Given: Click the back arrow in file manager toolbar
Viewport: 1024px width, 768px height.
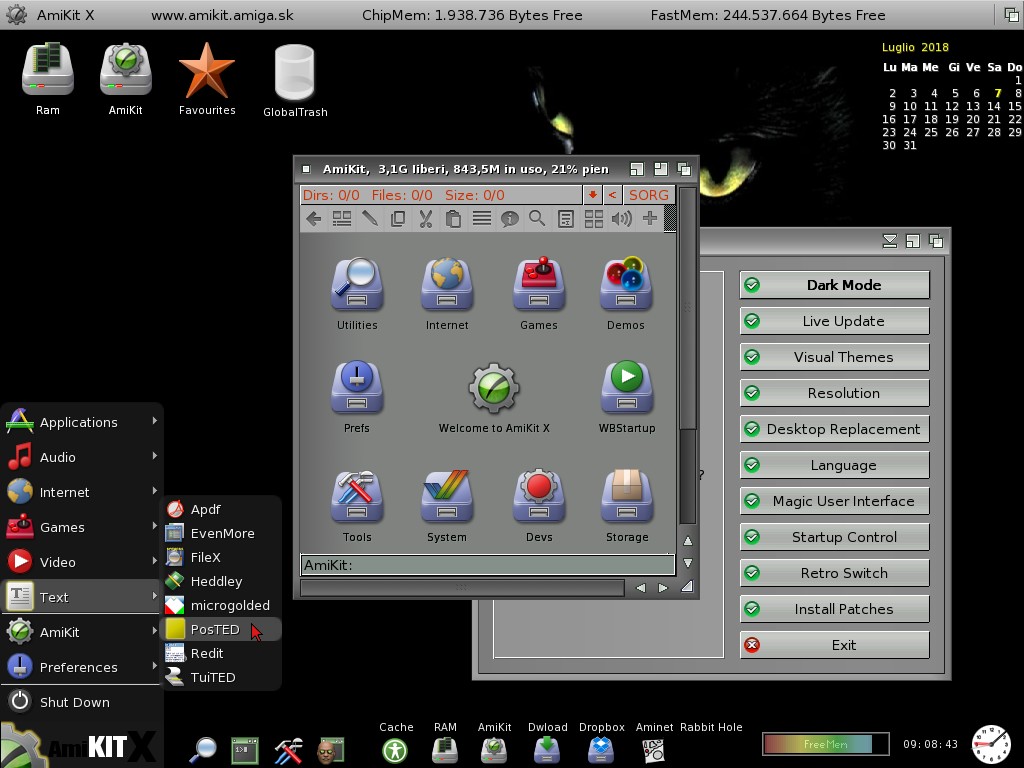Looking at the screenshot, I should click(314, 219).
